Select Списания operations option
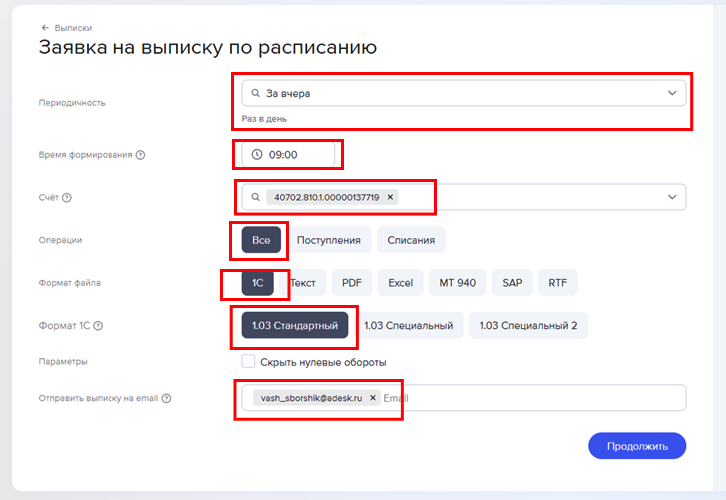Image resolution: width=726 pixels, height=500 pixels. click(x=411, y=240)
